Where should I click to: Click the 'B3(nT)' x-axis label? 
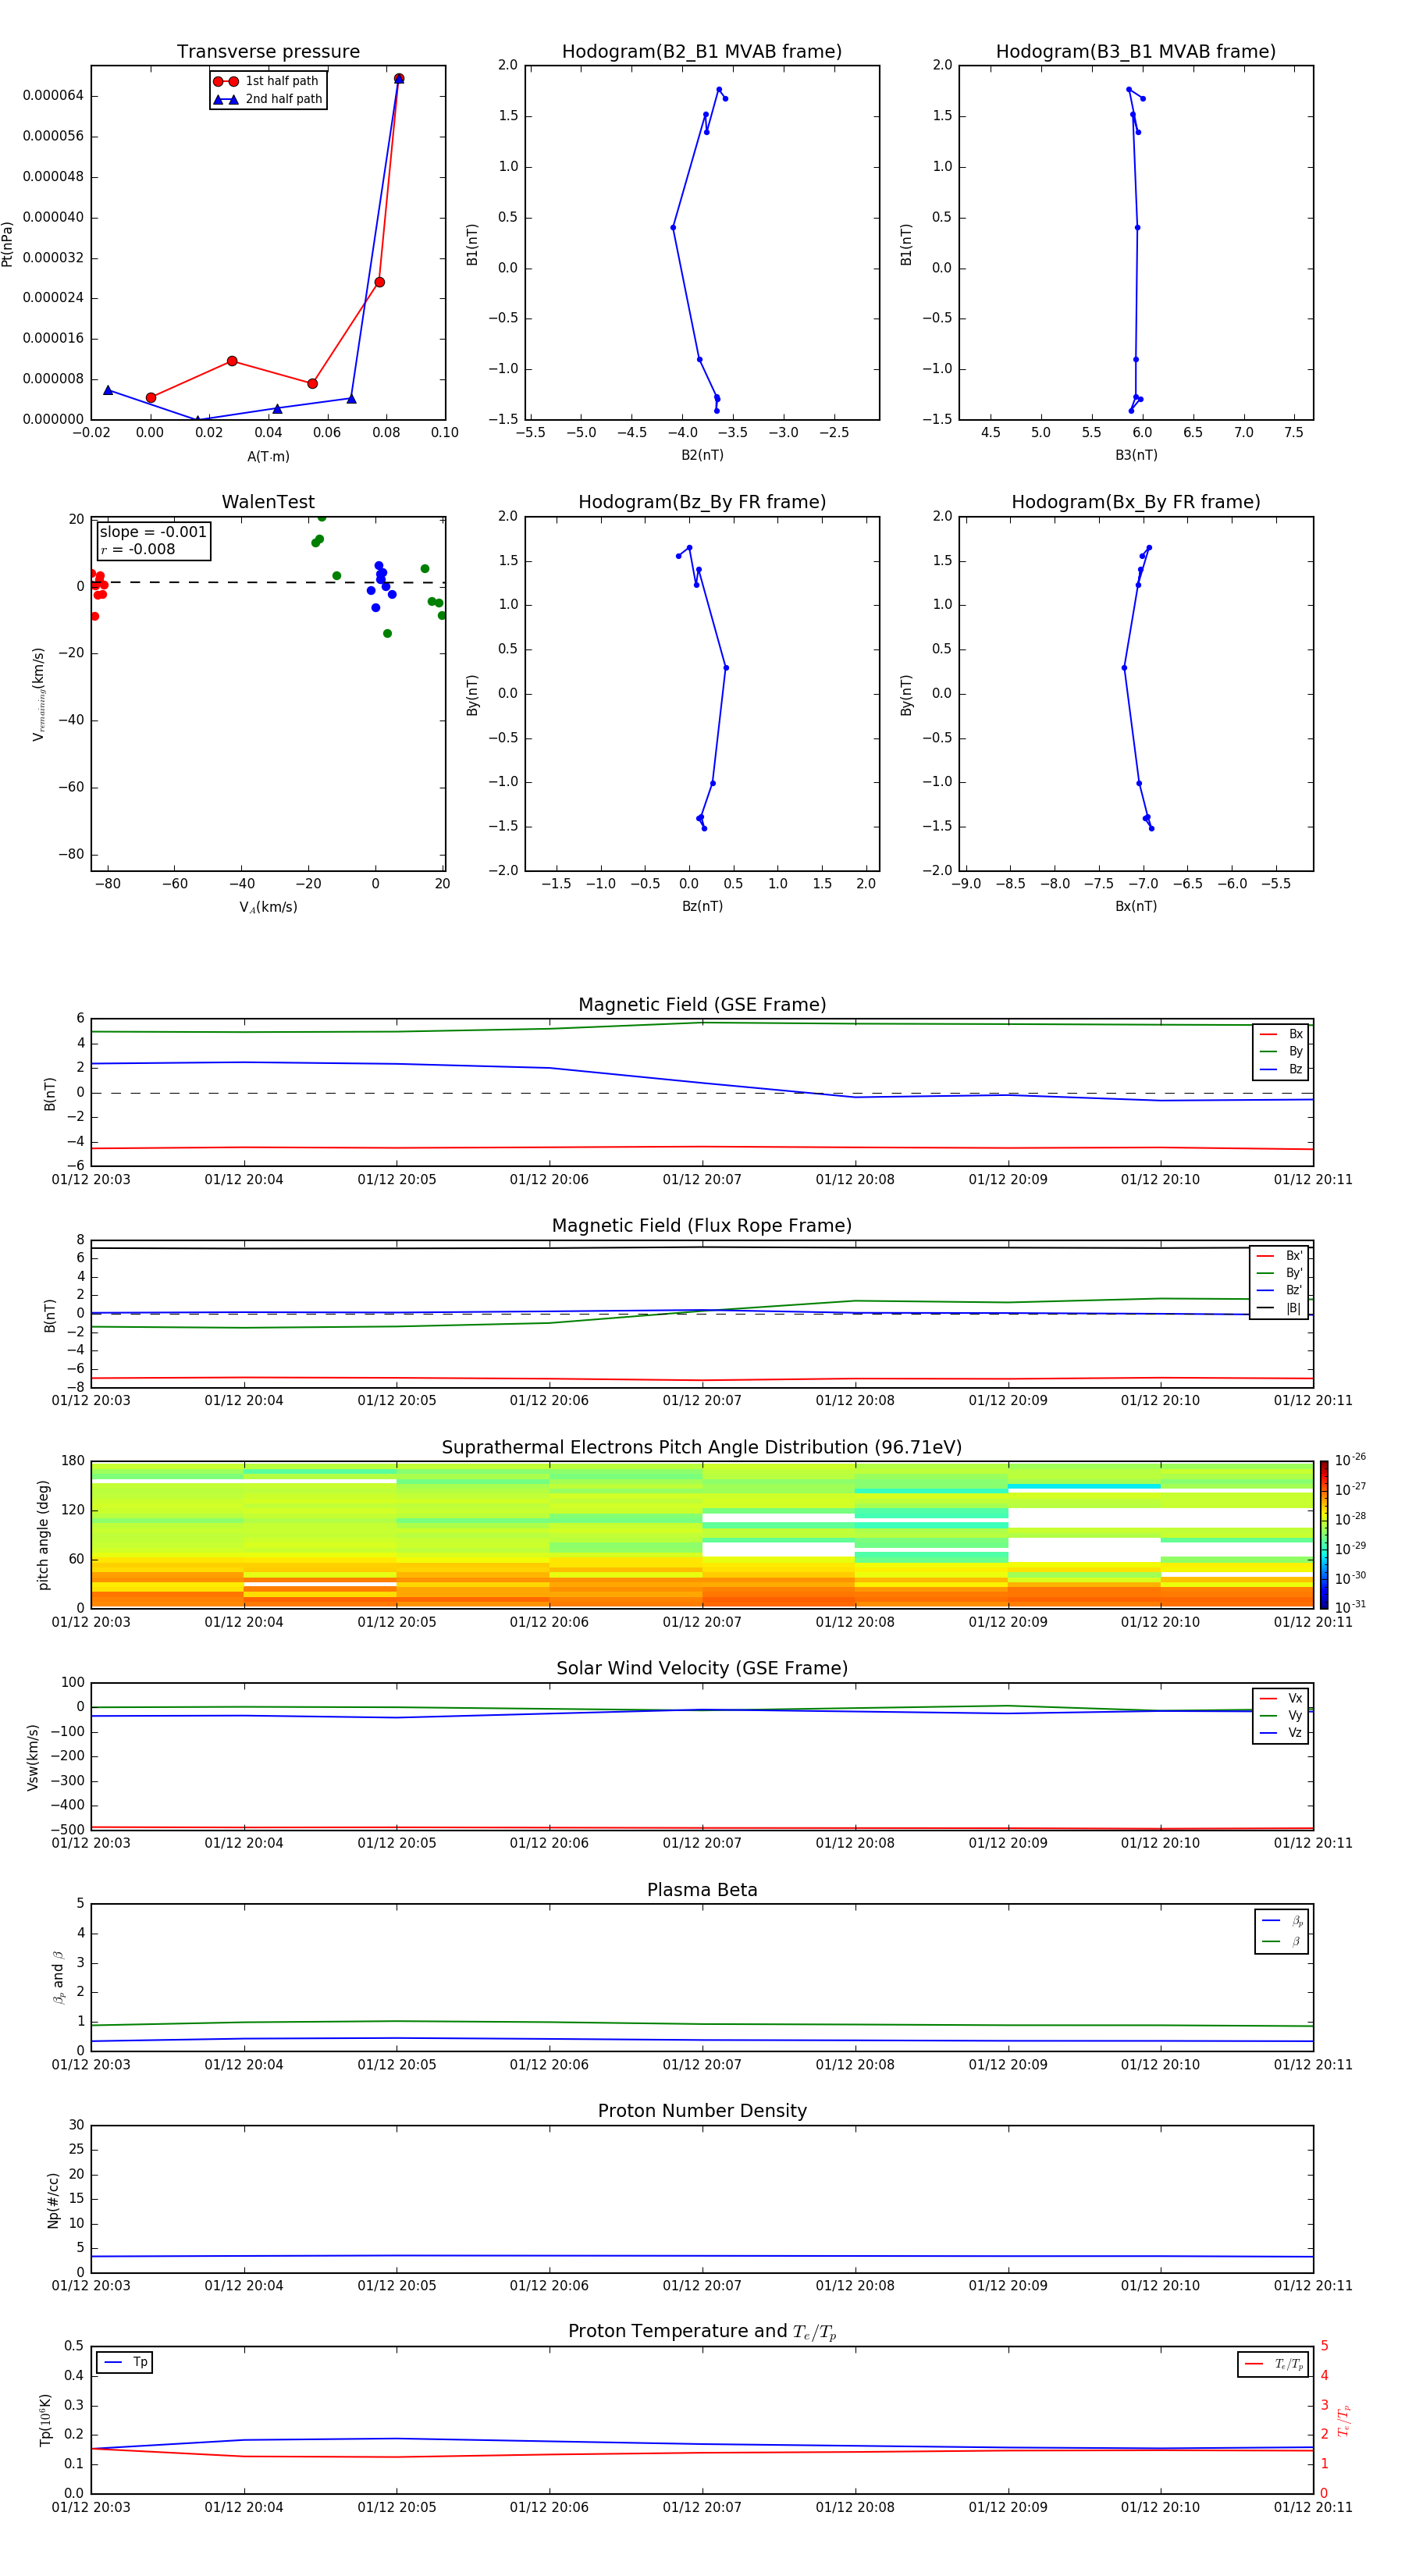[1136, 456]
